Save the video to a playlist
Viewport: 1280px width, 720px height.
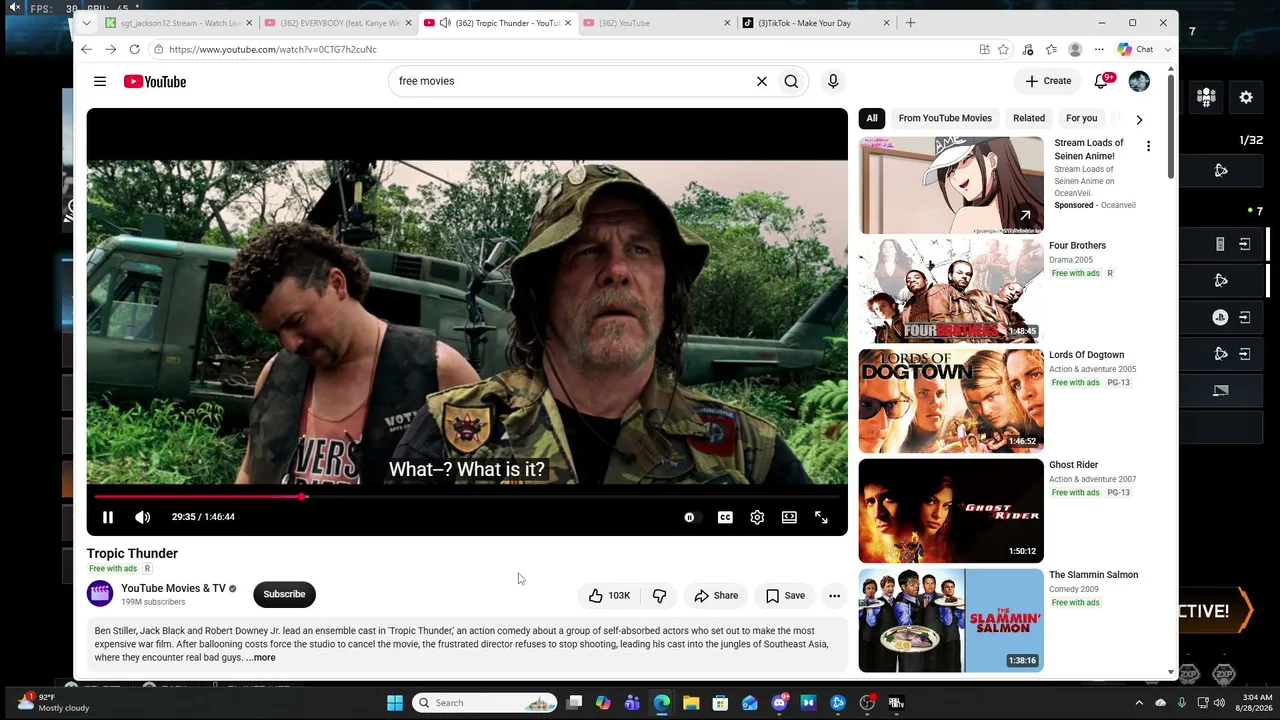coord(785,596)
